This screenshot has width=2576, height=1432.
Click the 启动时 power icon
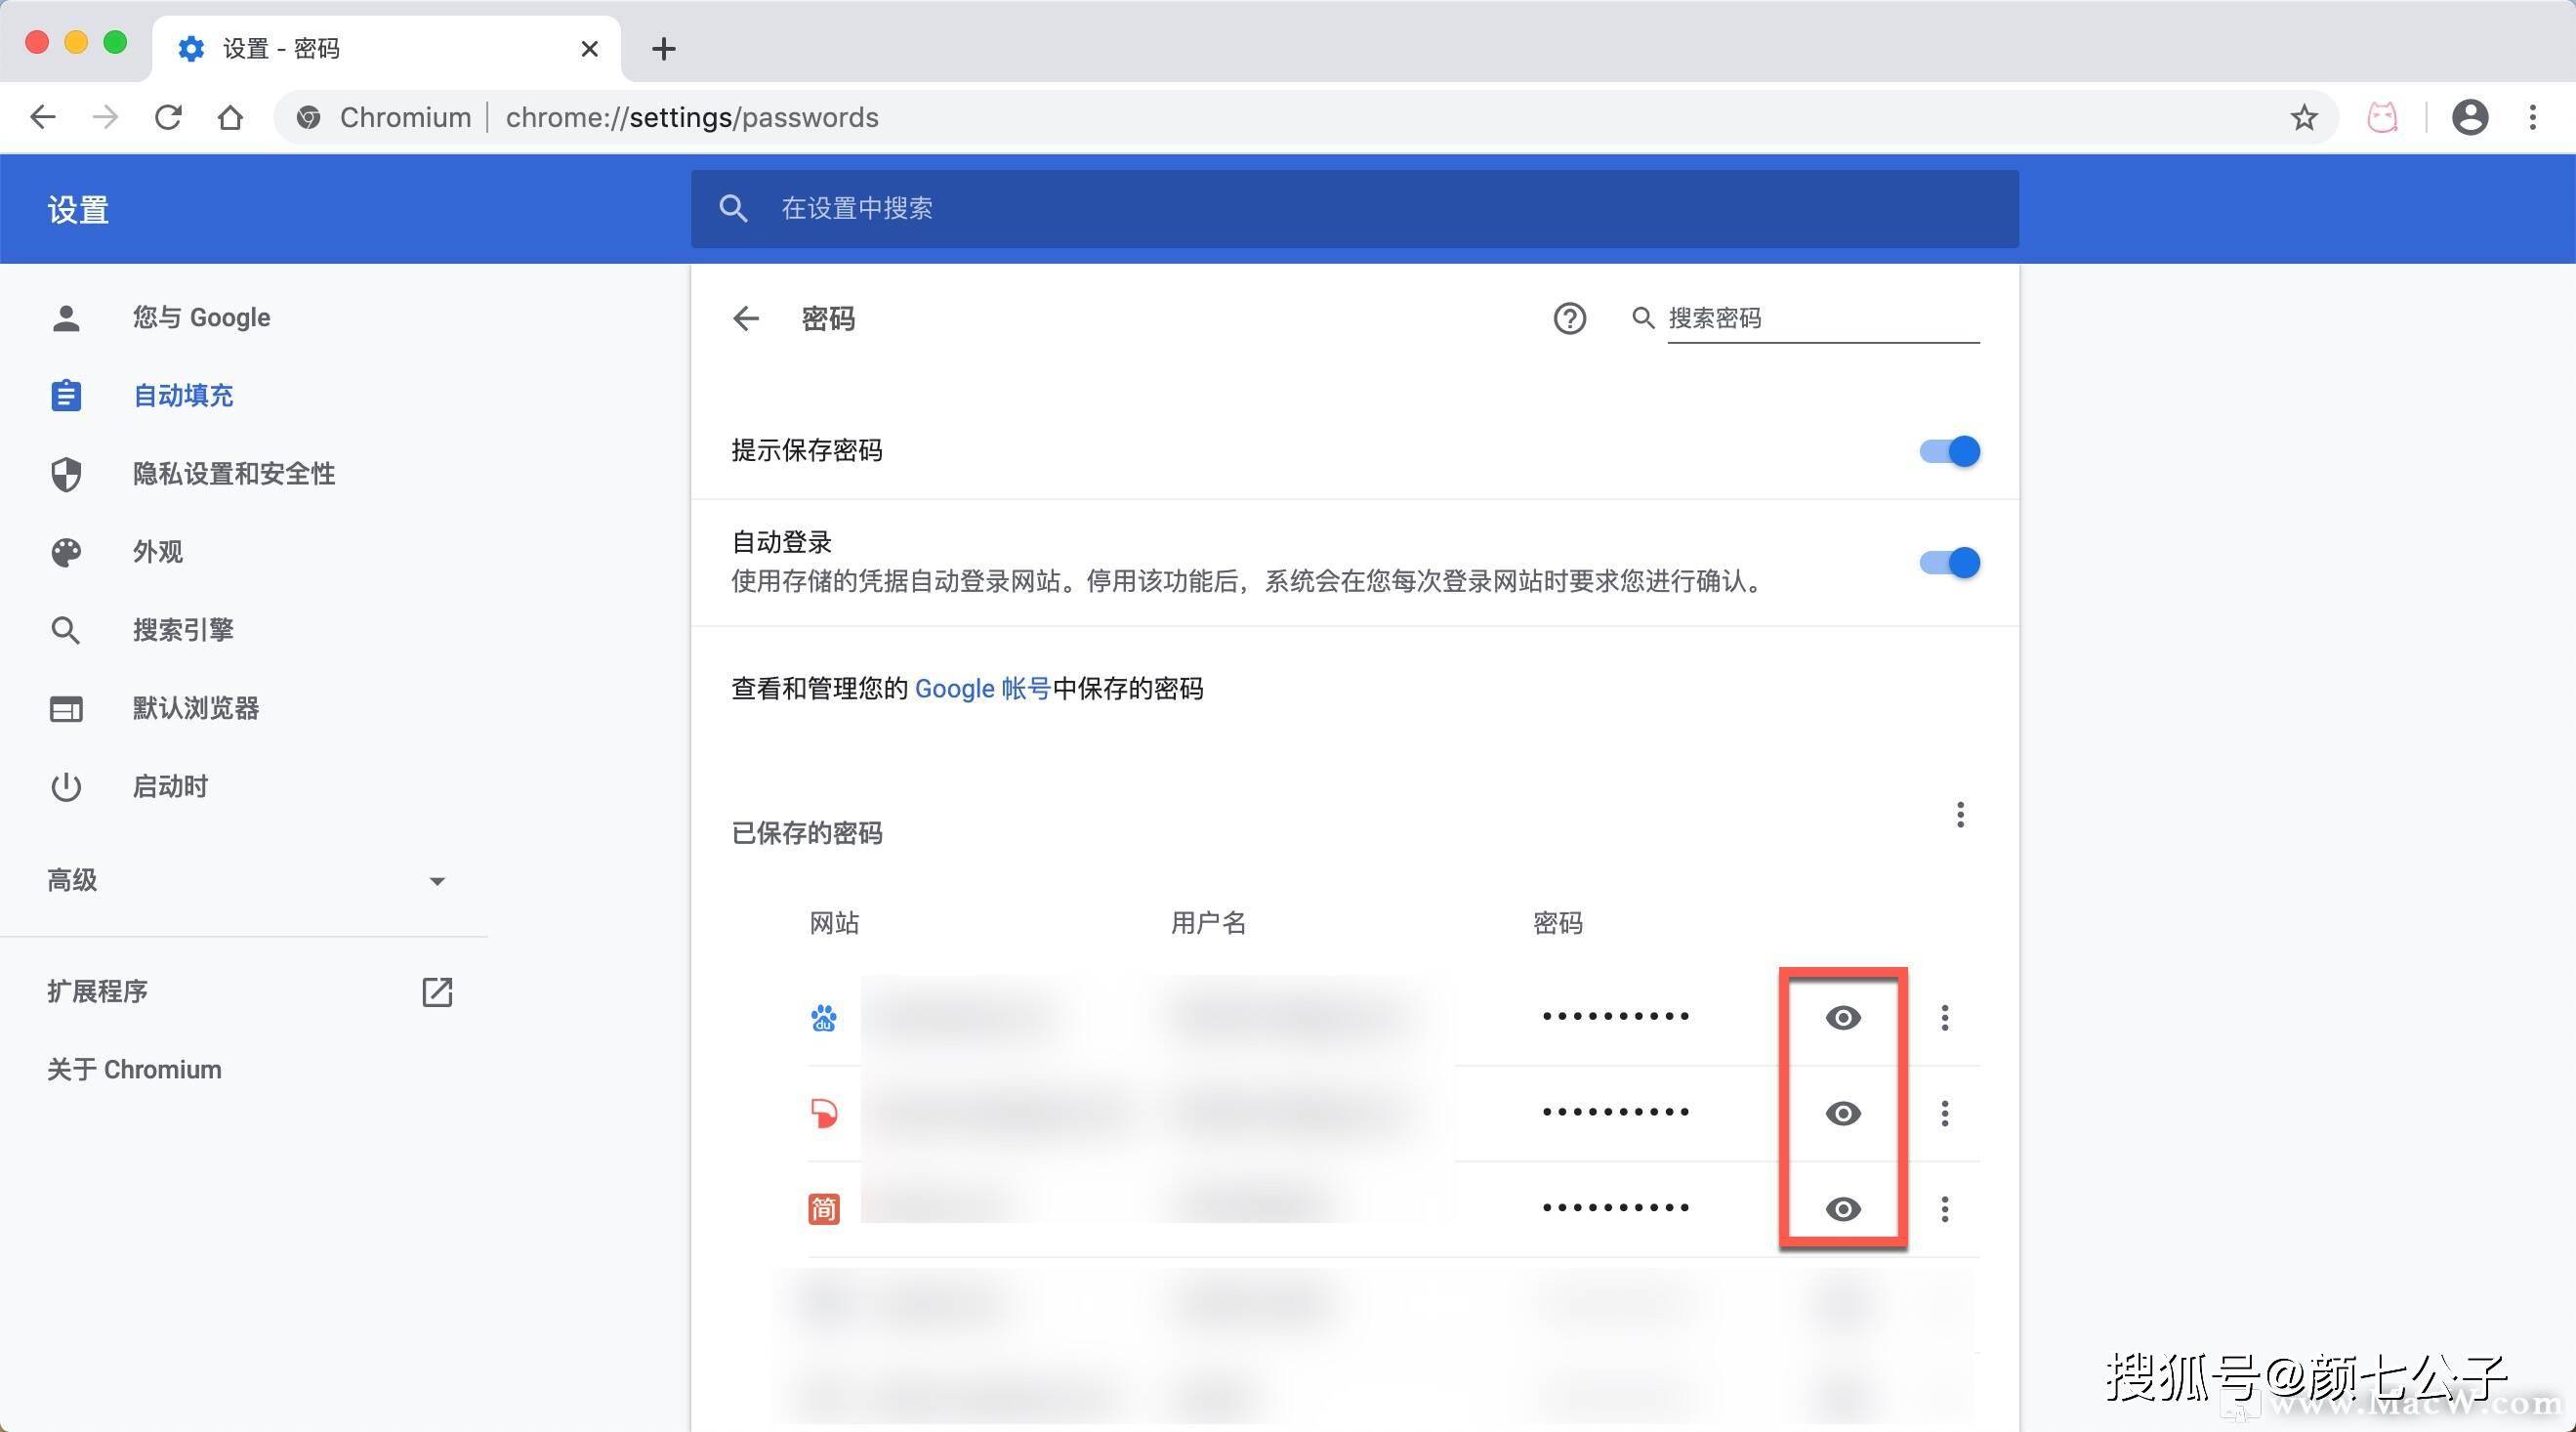66,787
